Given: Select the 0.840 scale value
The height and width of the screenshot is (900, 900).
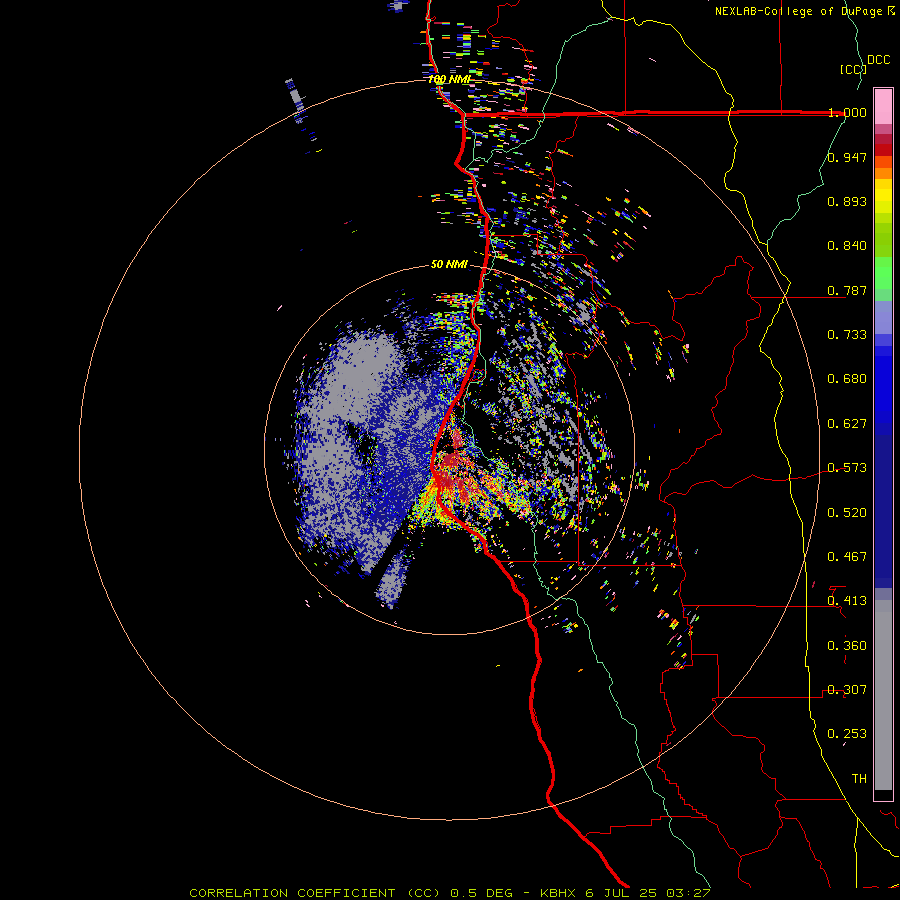Looking at the screenshot, I should pos(847,246).
